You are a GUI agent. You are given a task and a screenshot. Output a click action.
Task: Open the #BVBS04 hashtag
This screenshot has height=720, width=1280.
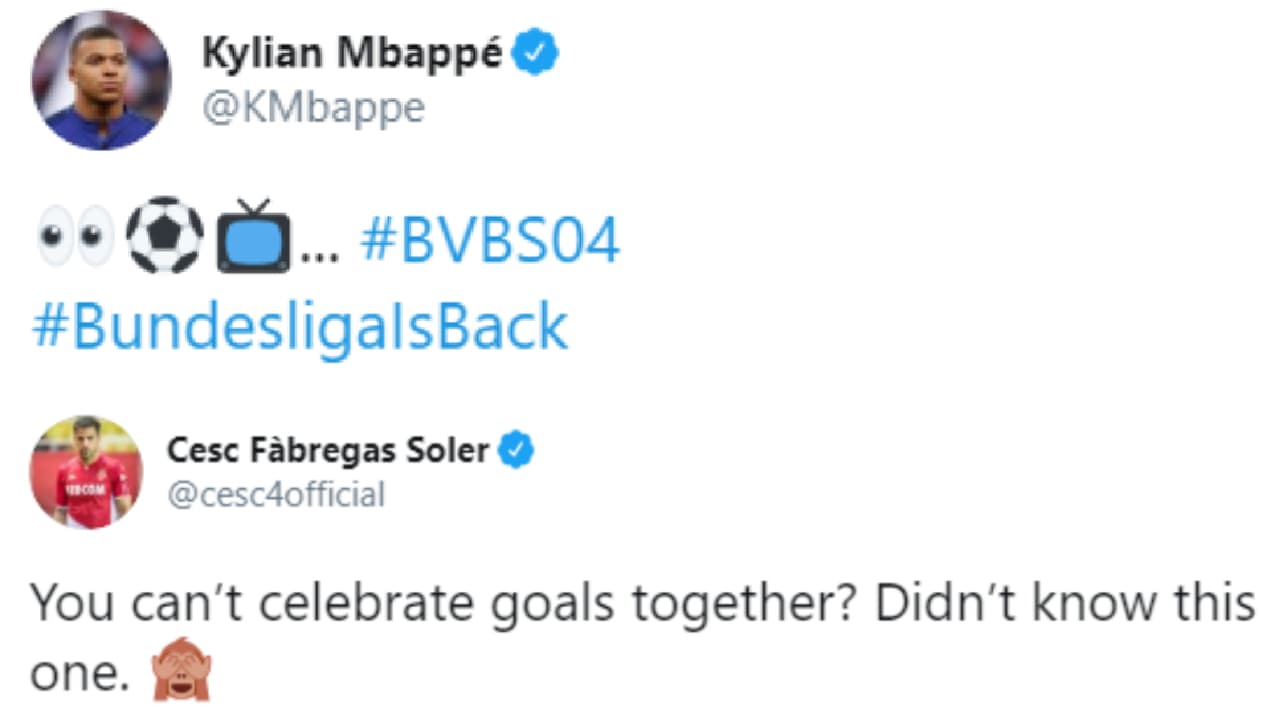pos(490,242)
